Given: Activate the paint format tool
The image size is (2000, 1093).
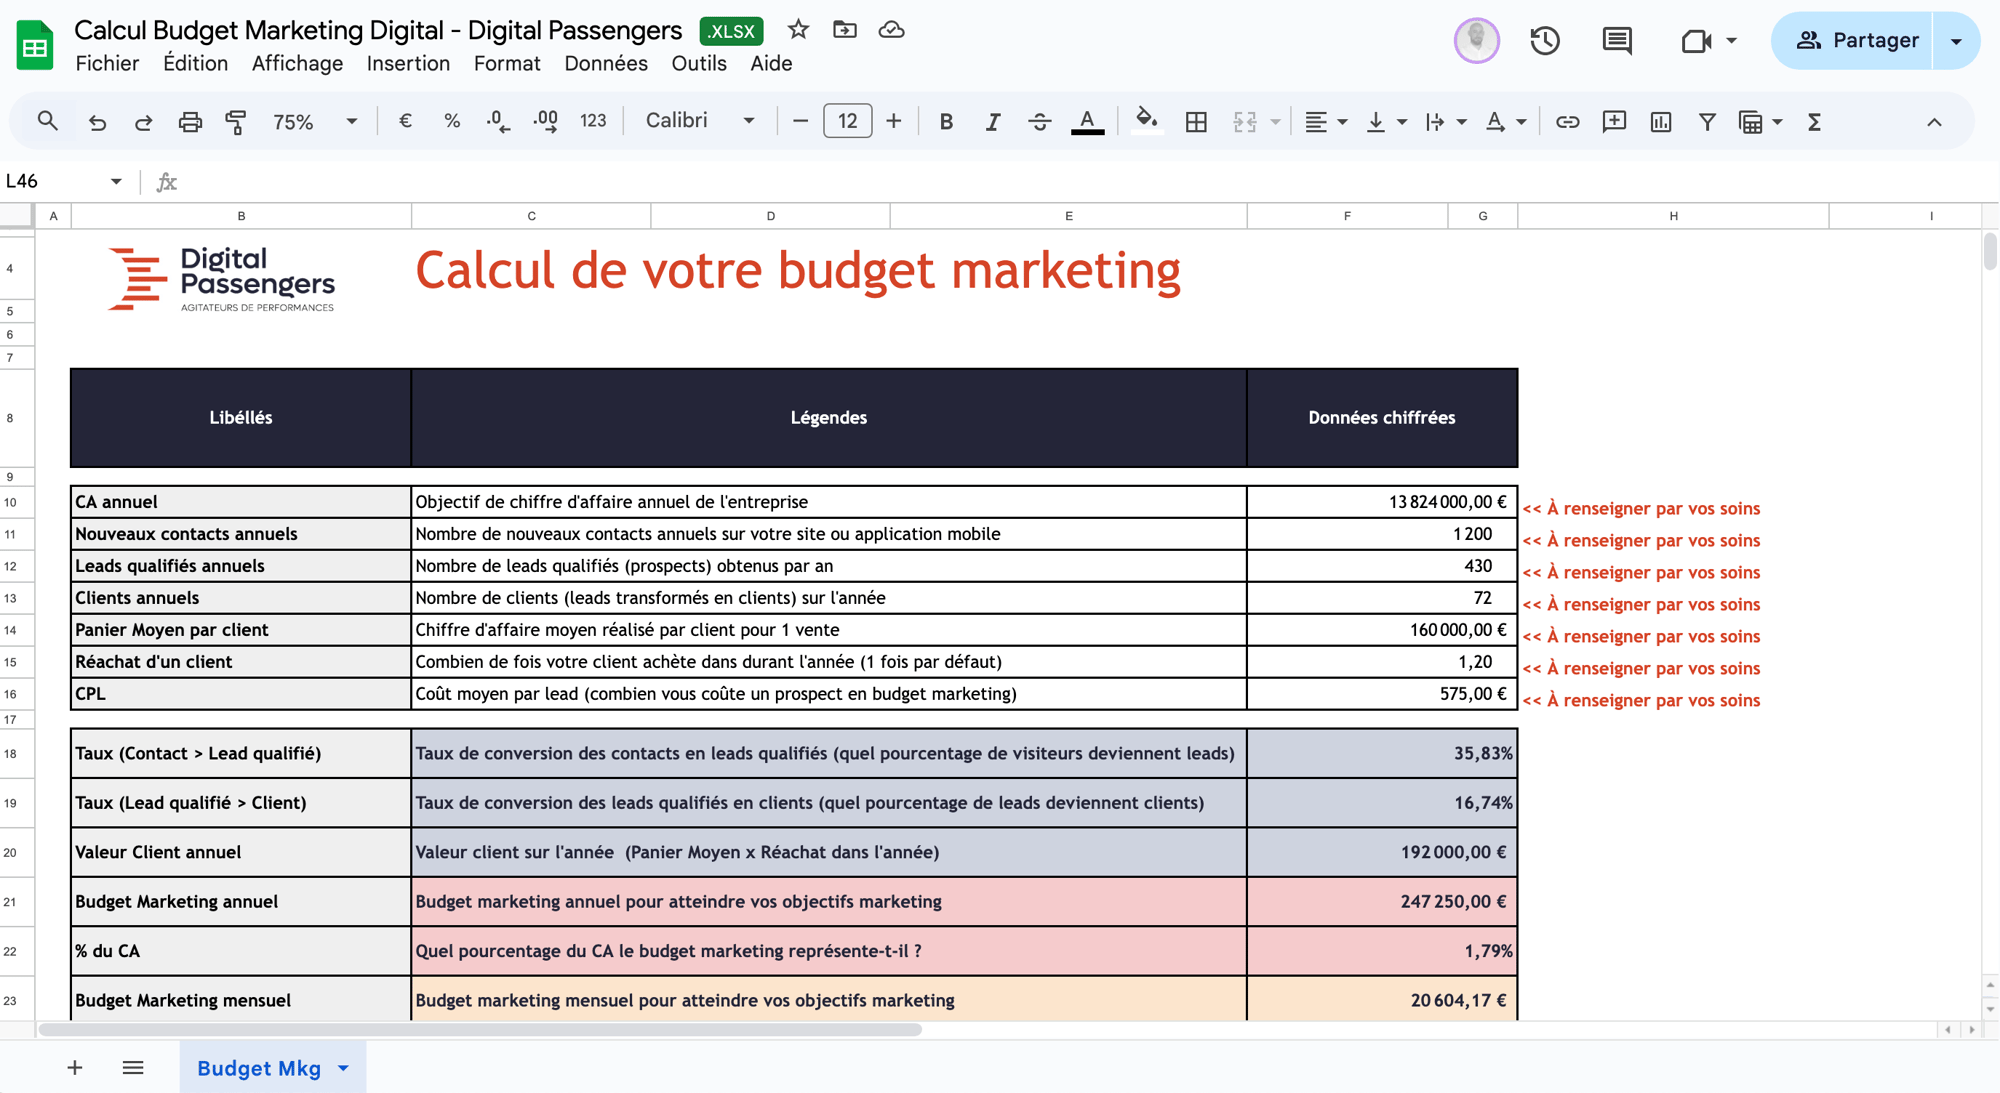Looking at the screenshot, I should [236, 121].
